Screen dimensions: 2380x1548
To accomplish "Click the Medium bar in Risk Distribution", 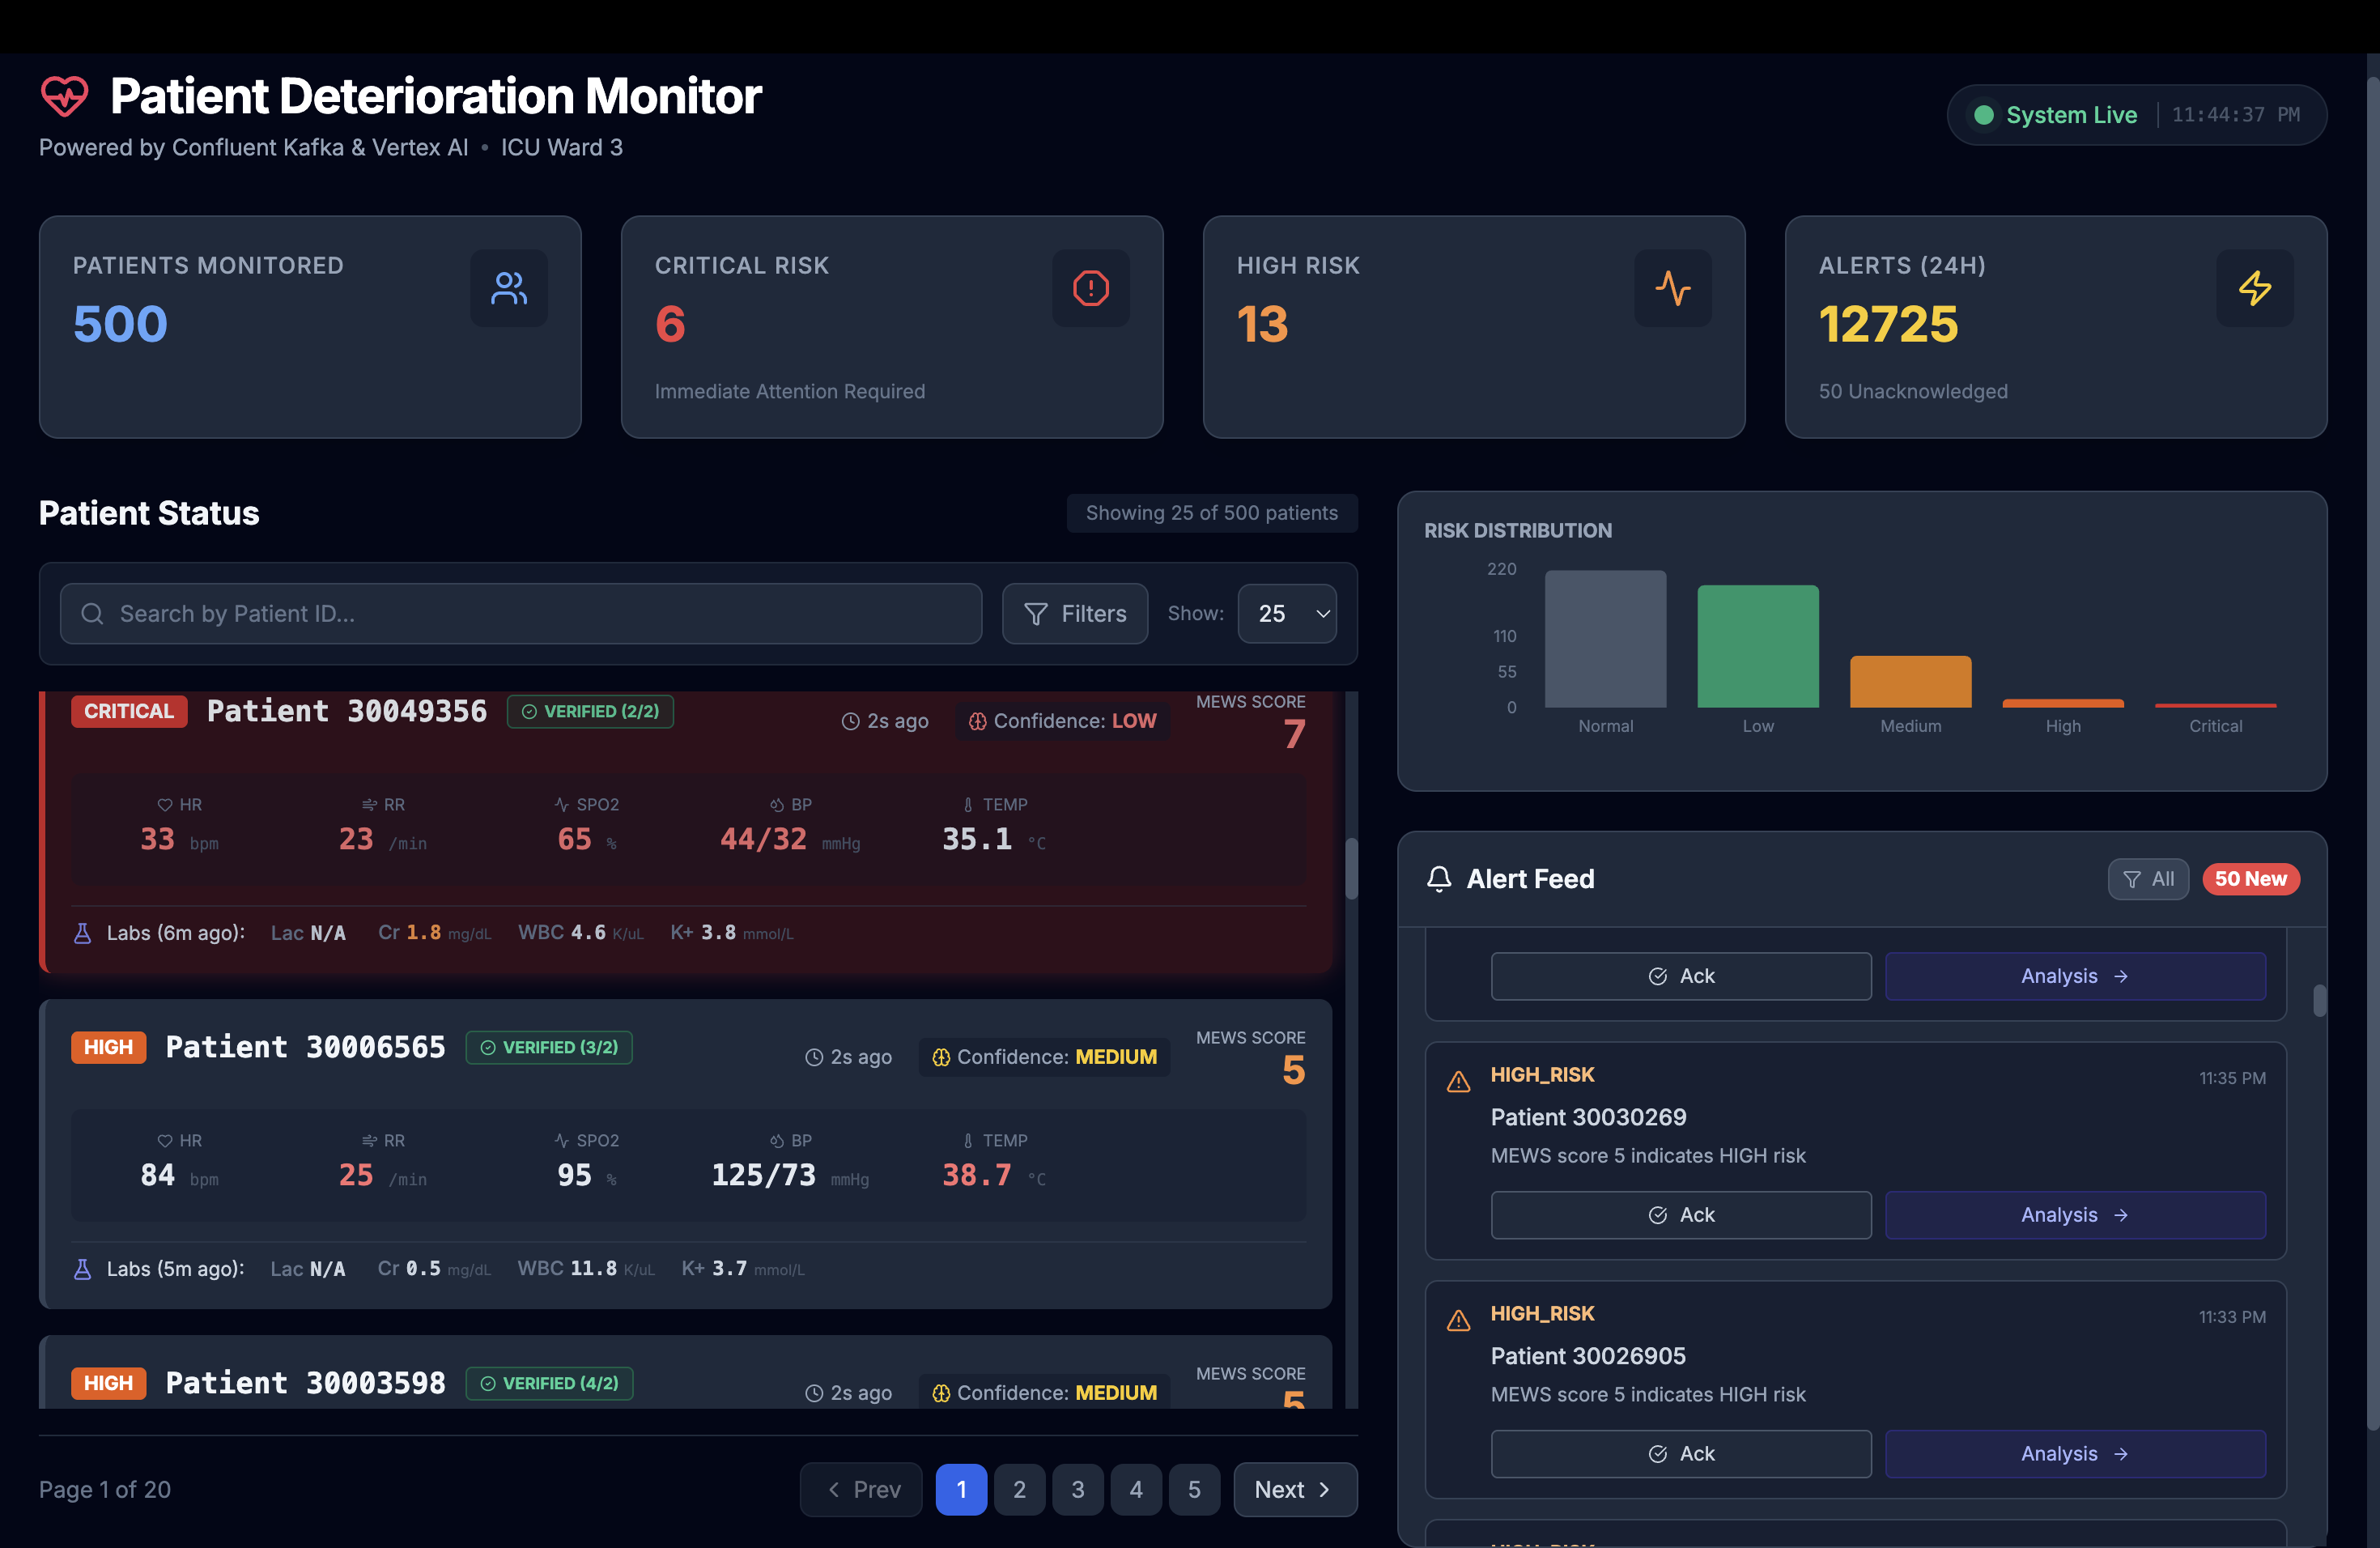I will (1910, 682).
